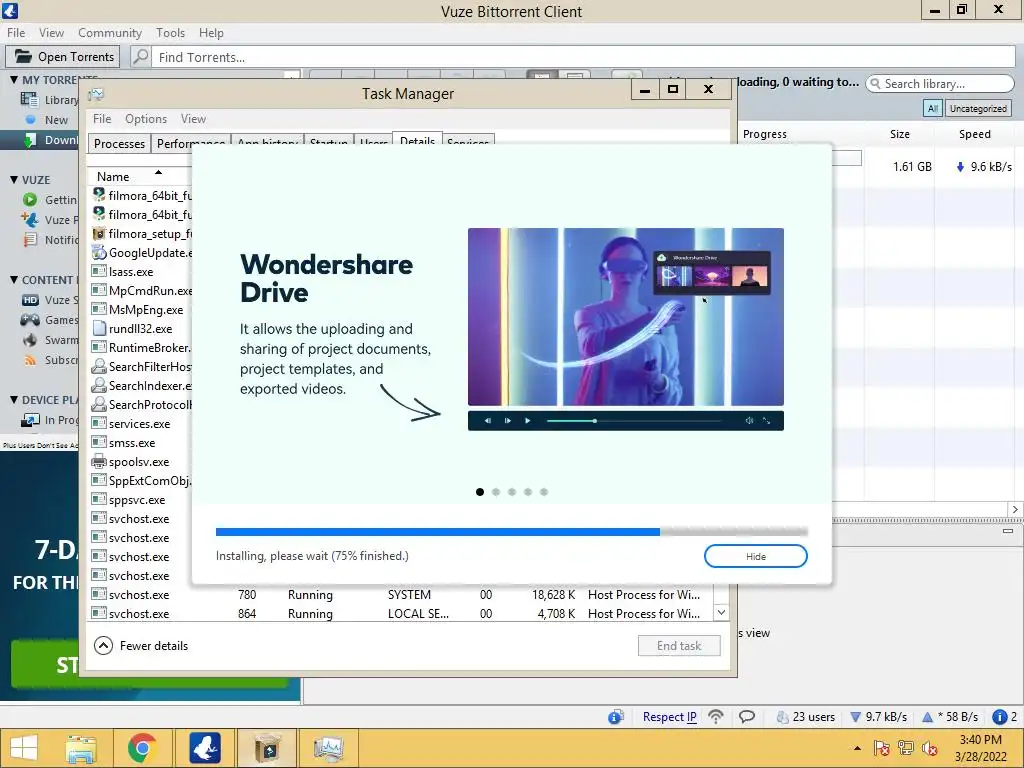Open the Vuze Community menu

[110, 33]
